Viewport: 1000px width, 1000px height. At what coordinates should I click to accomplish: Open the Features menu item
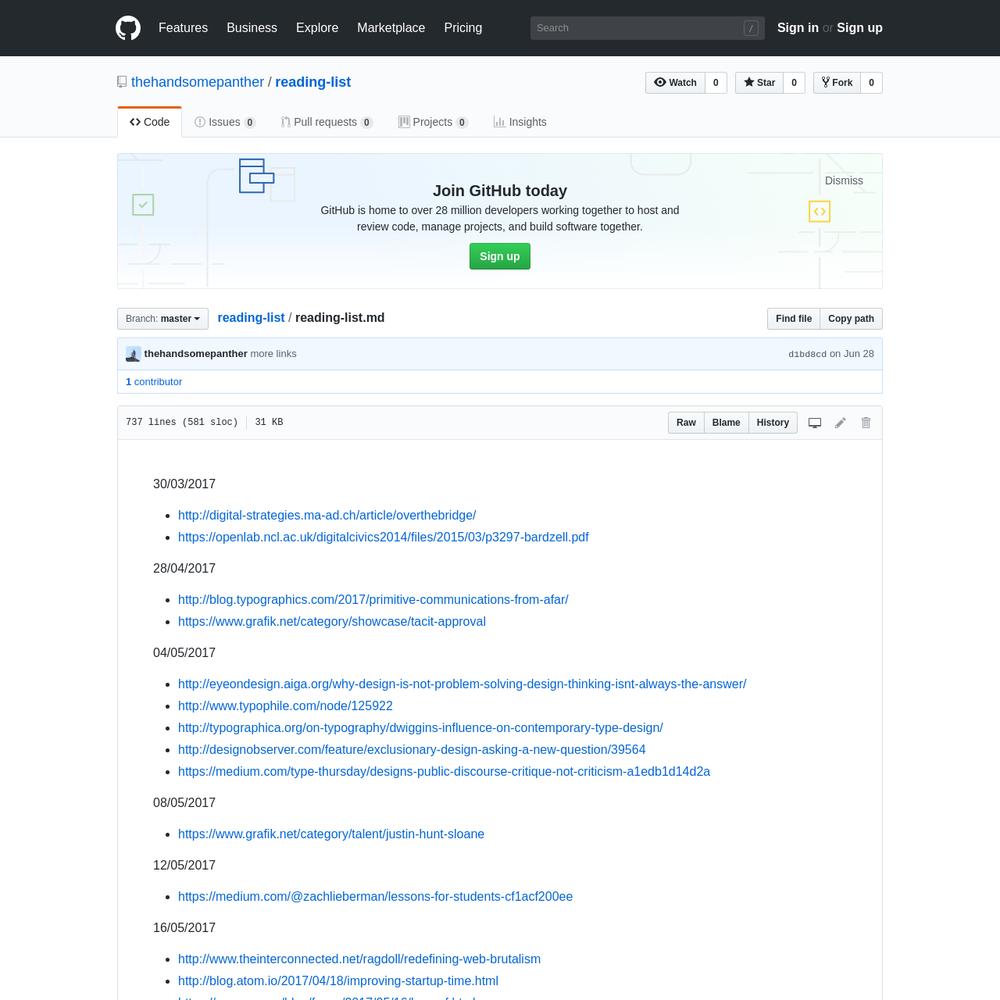183,28
